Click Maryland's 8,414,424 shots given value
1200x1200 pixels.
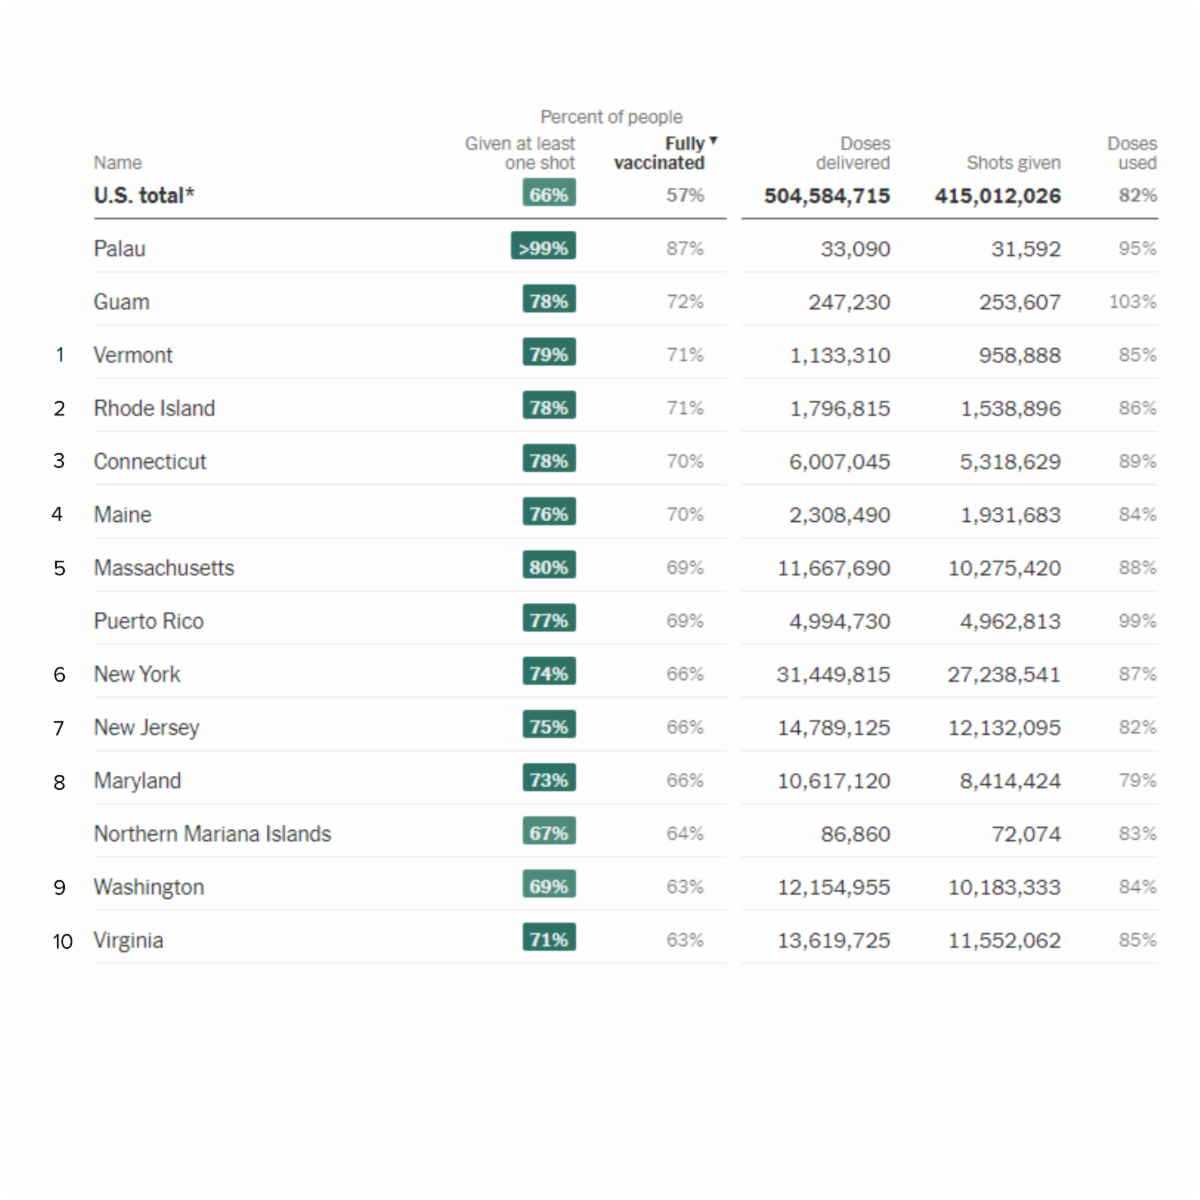tap(1010, 781)
